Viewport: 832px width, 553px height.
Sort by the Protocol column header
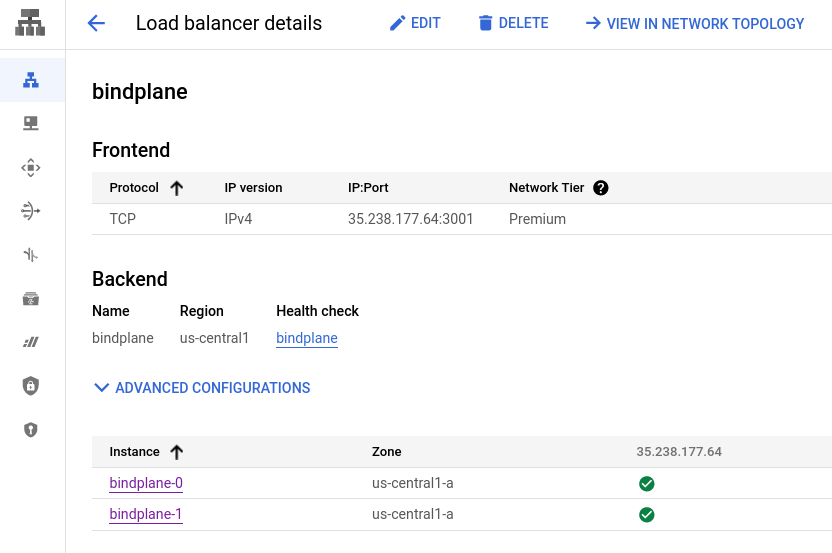(x=134, y=188)
